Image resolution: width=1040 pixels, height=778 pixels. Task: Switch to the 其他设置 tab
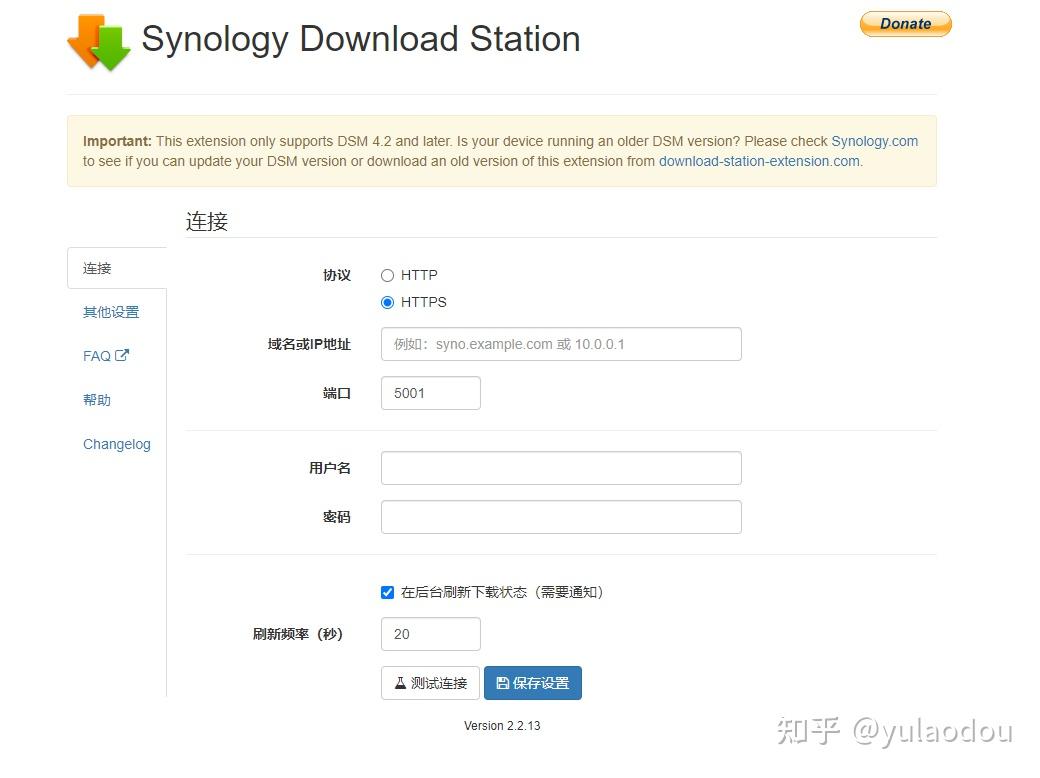click(110, 311)
